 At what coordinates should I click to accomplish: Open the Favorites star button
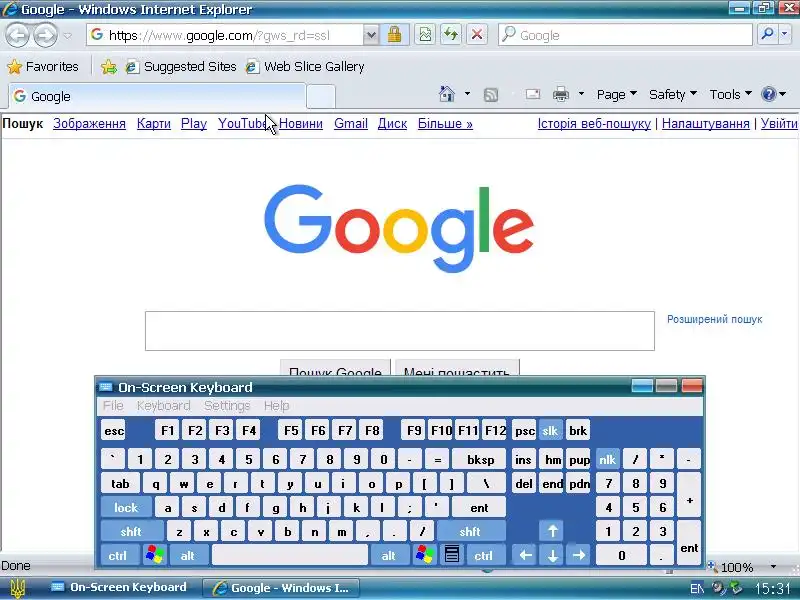click(43, 67)
